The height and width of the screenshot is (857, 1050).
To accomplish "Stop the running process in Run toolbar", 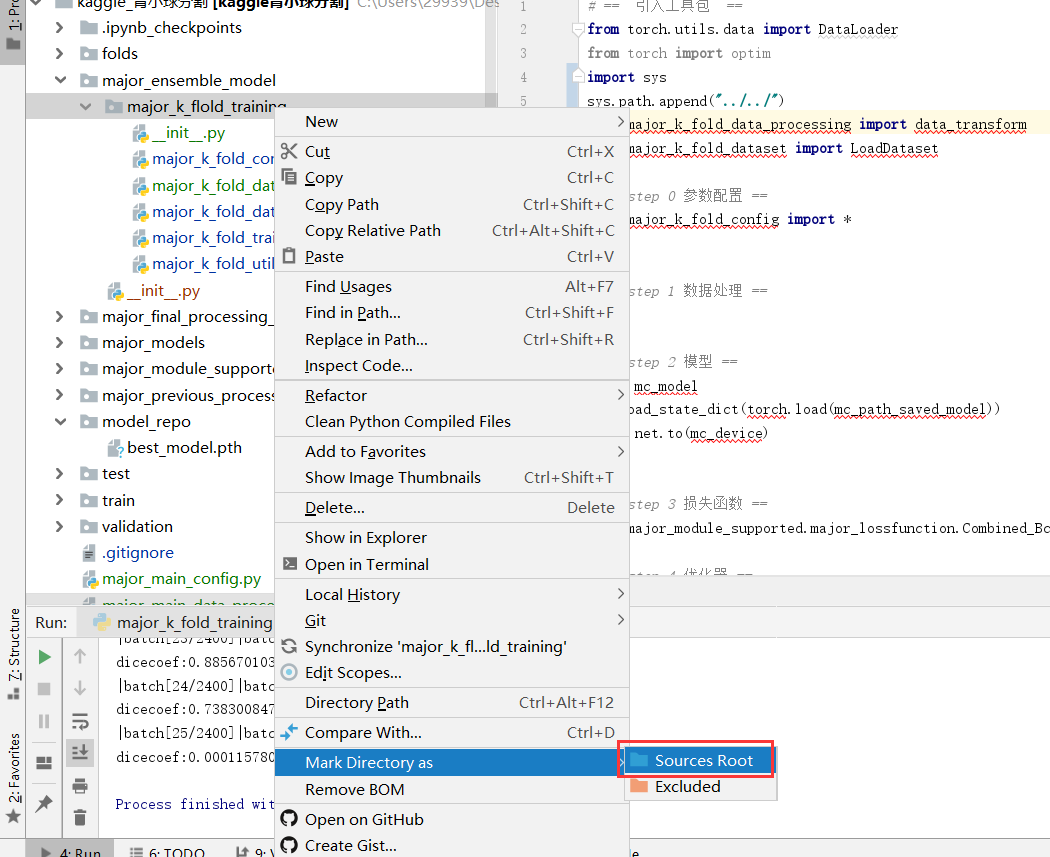I will coord(44,688).
